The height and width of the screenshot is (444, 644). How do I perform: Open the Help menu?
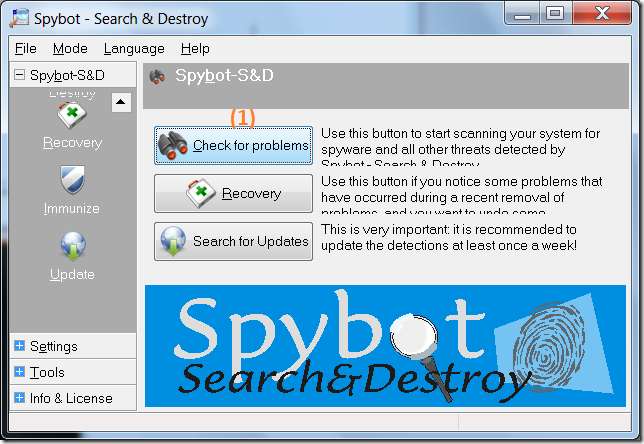(195, 48)
